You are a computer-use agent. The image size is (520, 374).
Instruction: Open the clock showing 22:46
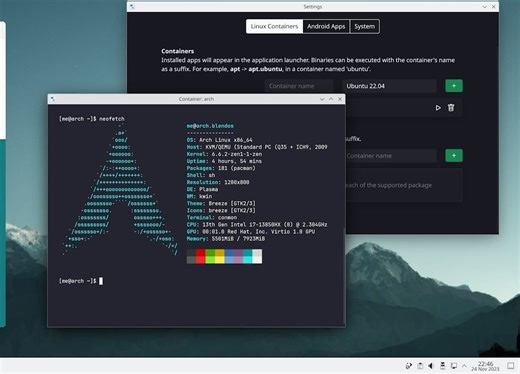tap(485, 366)
